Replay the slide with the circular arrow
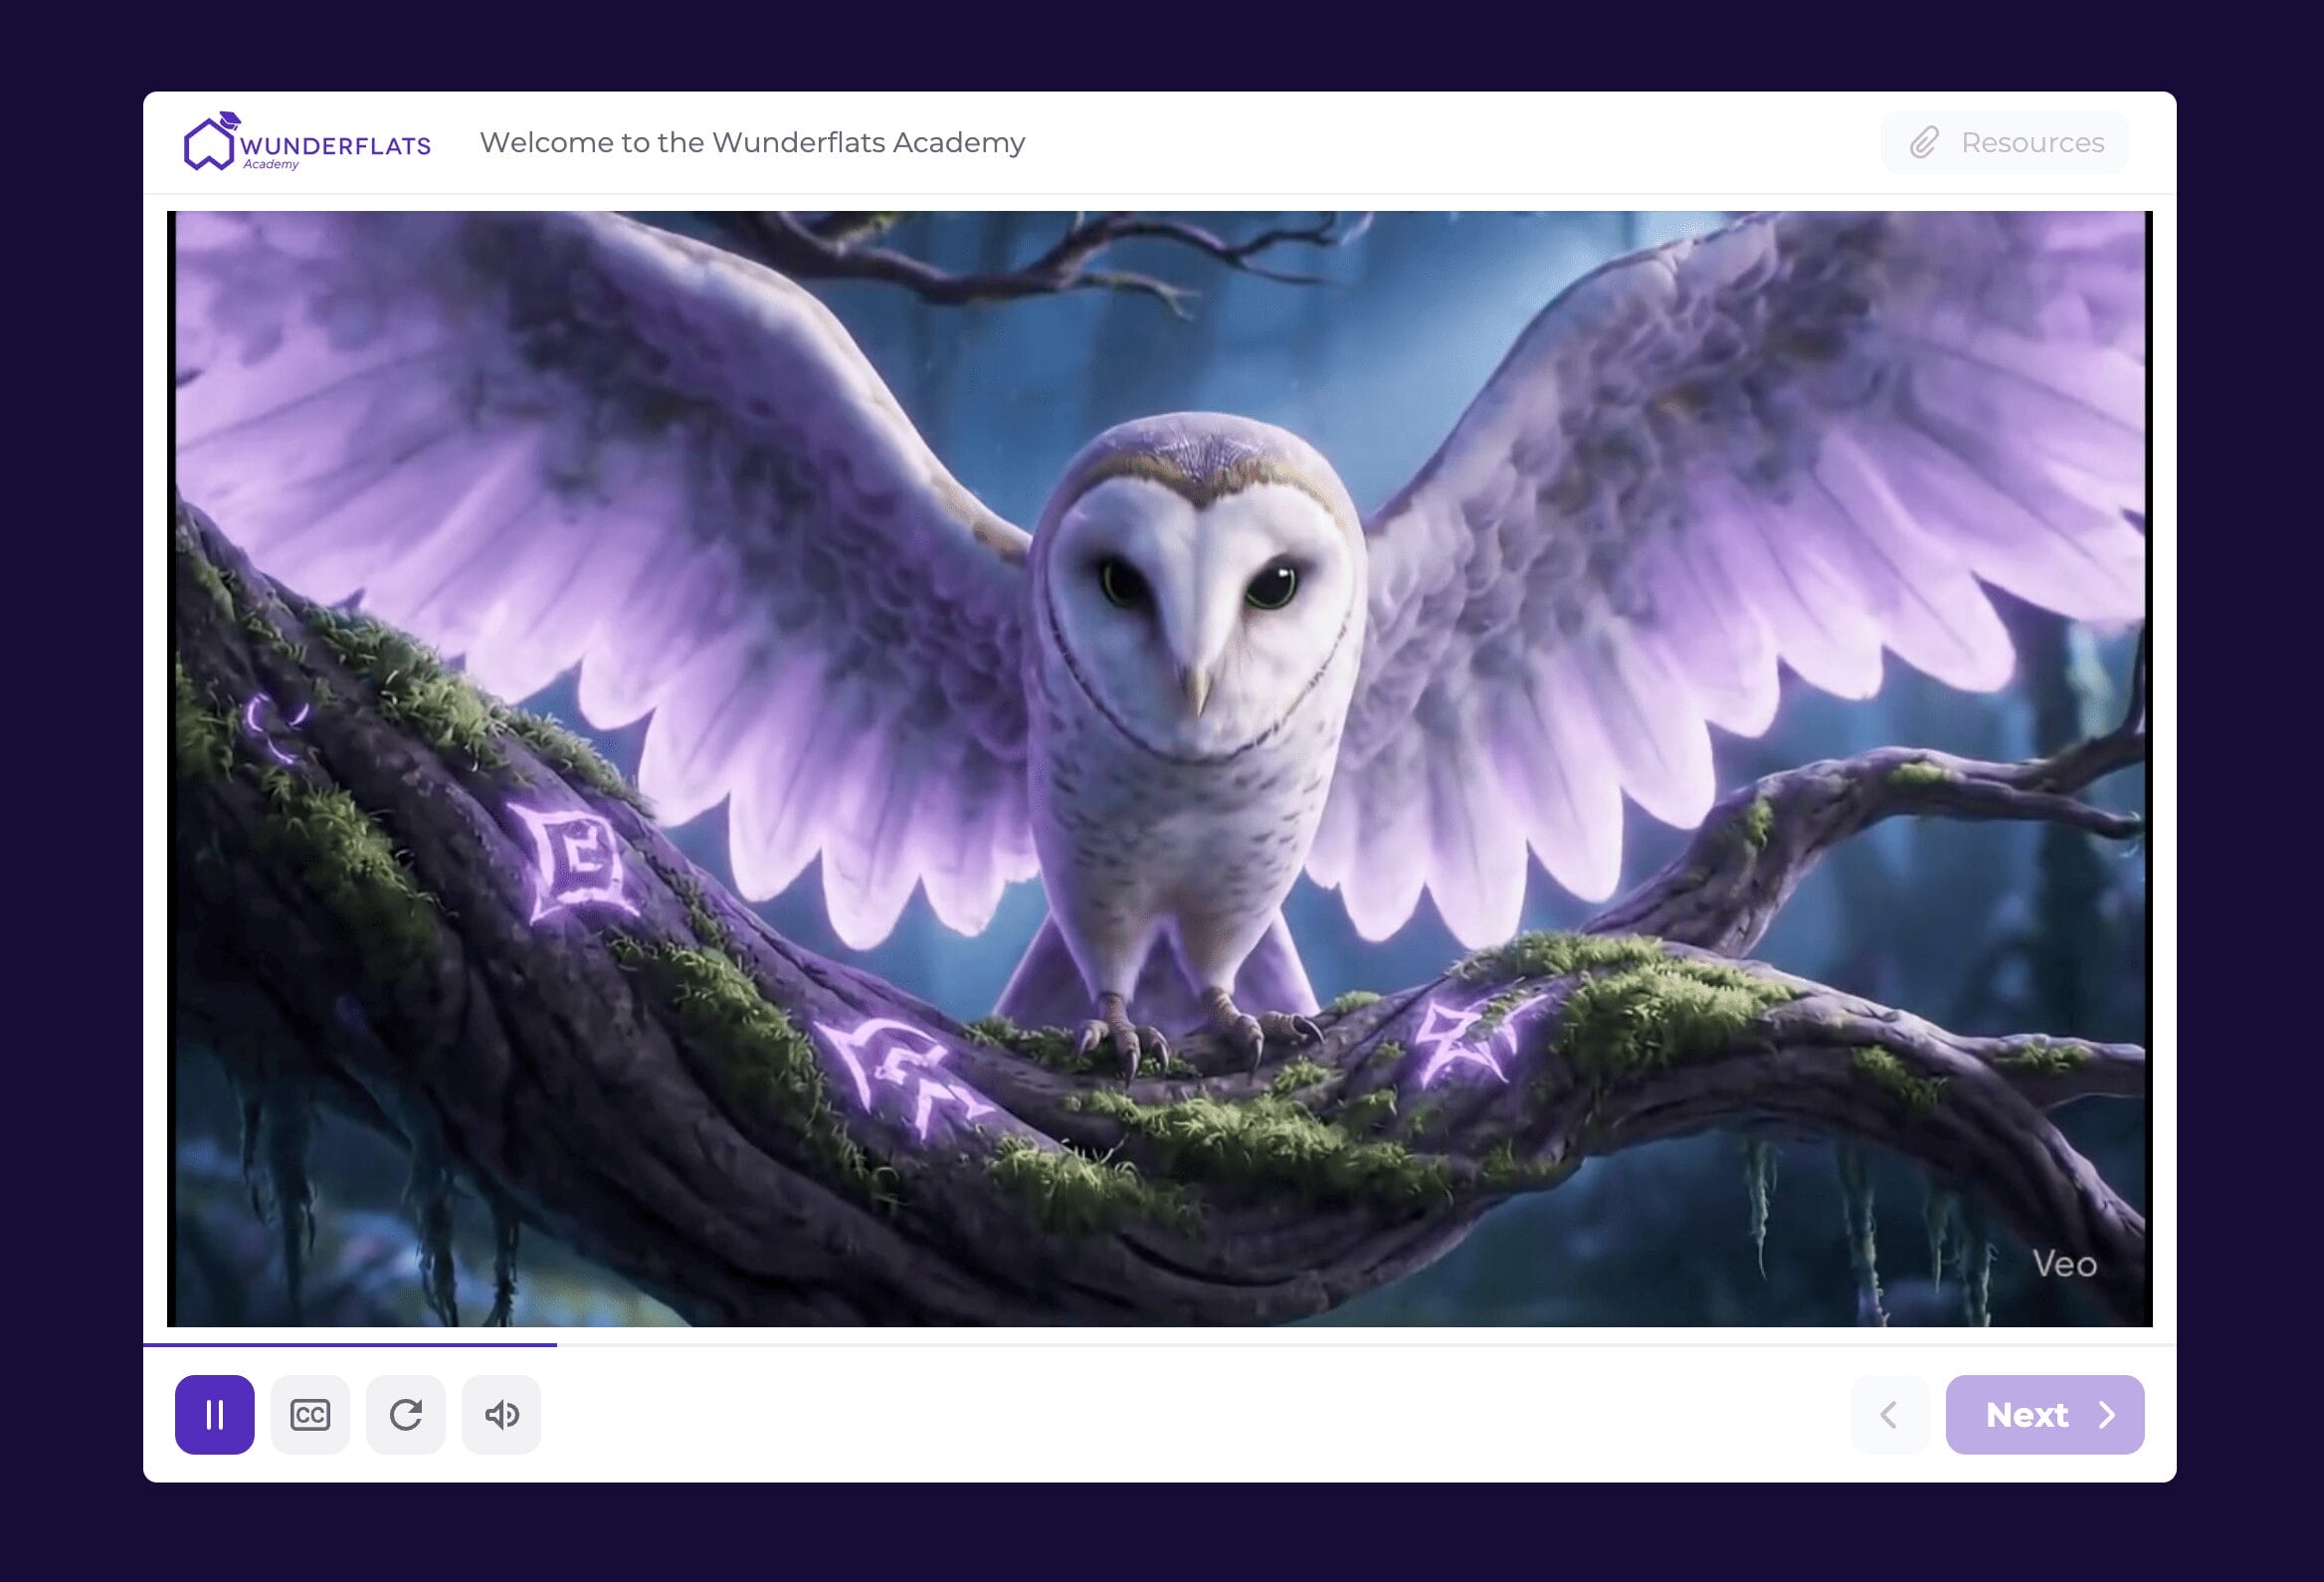Screen dimensions: 2324x1582 click(x=405, y=1414)
